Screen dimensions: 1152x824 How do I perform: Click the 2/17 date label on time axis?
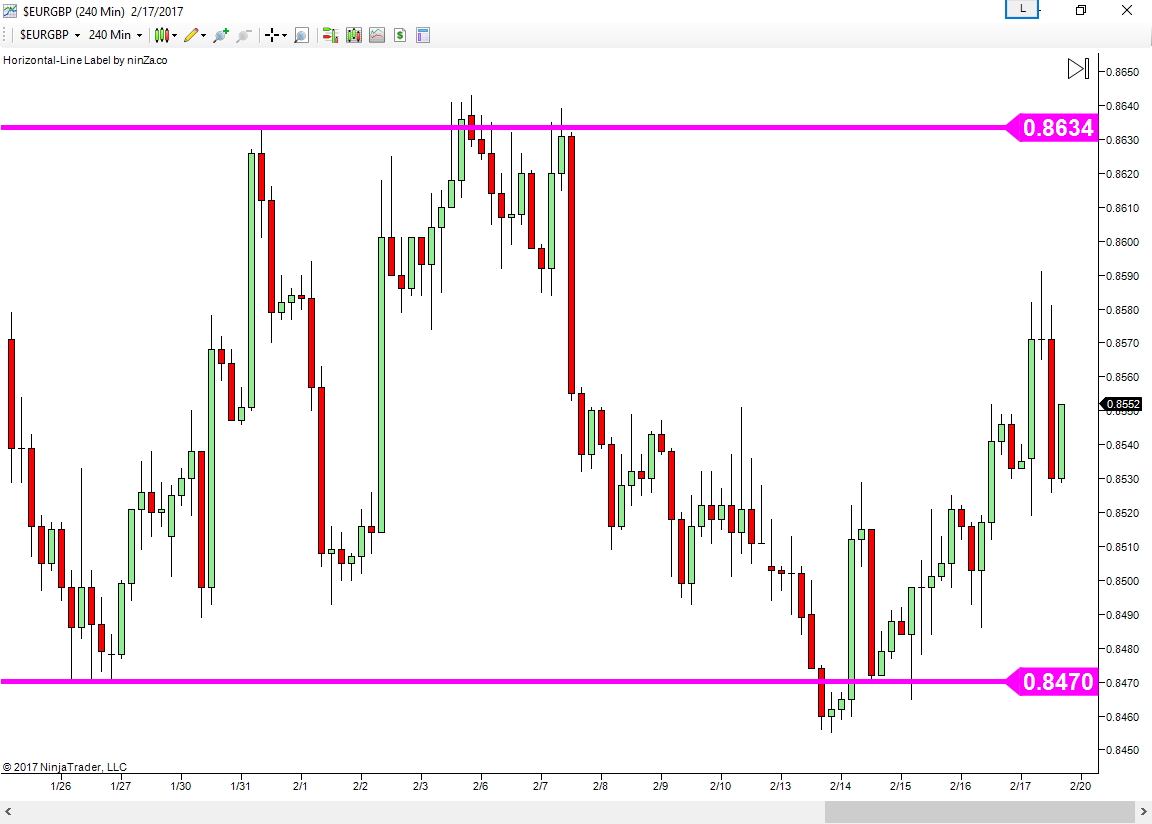click(x=1020, y=786)
